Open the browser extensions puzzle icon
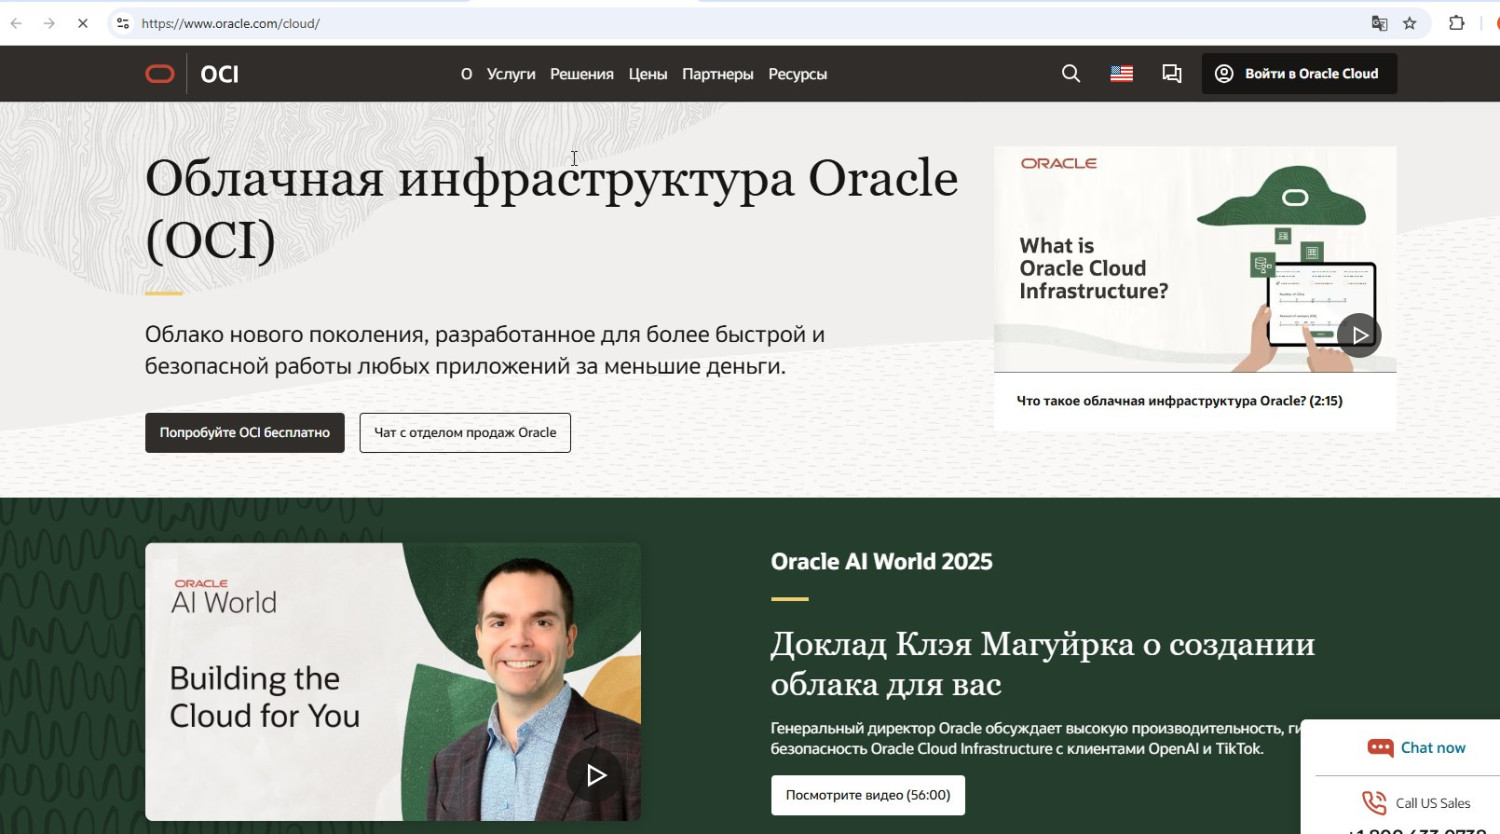Viewport: 1500px width, 834px height. pyautogui.click(x=1456, y=23)
